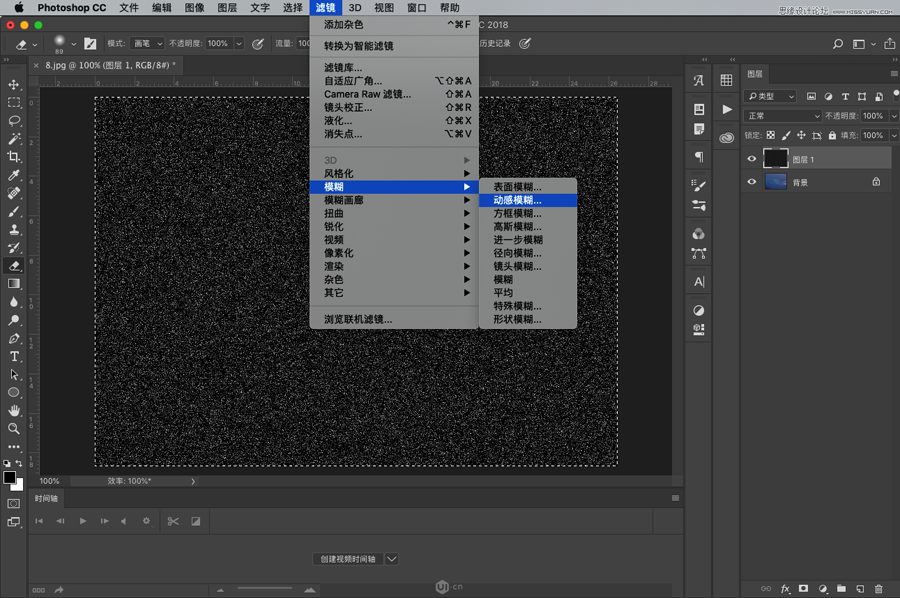Image resolution: width=900 pixels, height=598 pixels.
Task: Expand the 类型 layer filter dropdown
Action: (x=771, y=97)
